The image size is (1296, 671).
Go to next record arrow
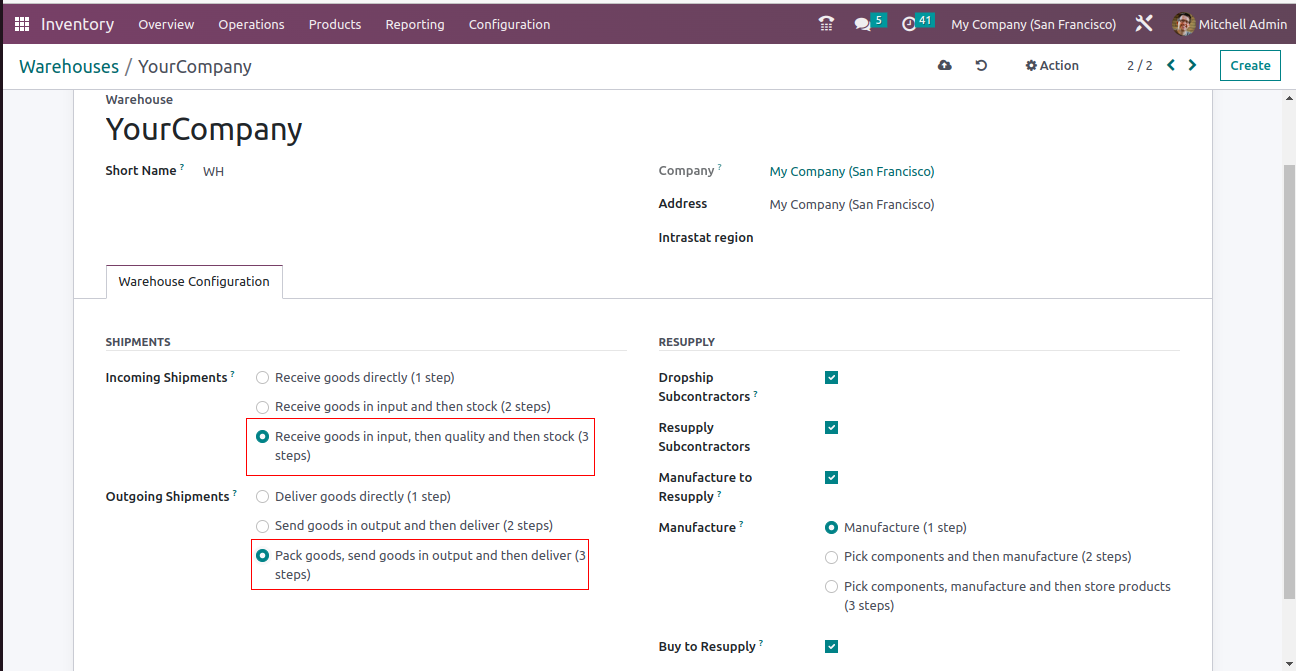click(x=1192, y=66)
